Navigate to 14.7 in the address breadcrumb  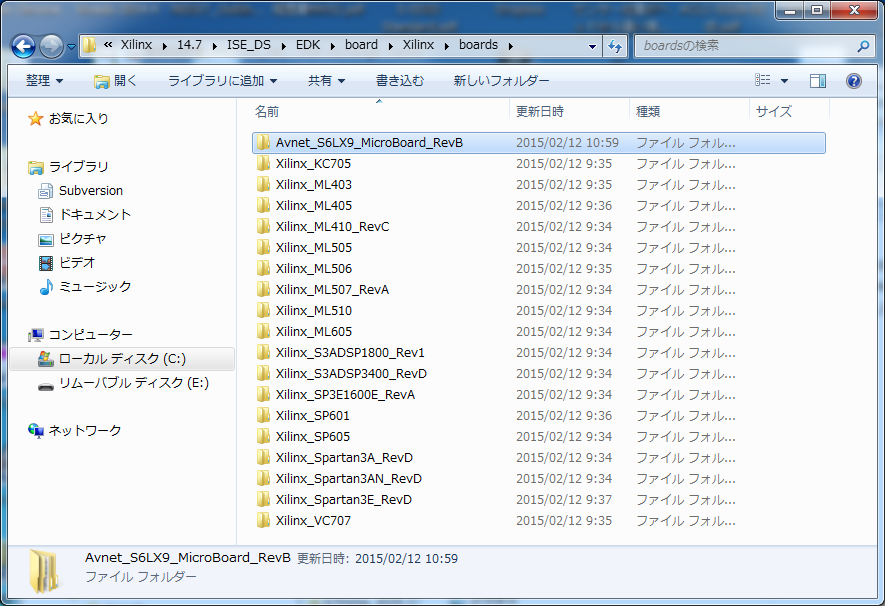[x=190, y=45]
